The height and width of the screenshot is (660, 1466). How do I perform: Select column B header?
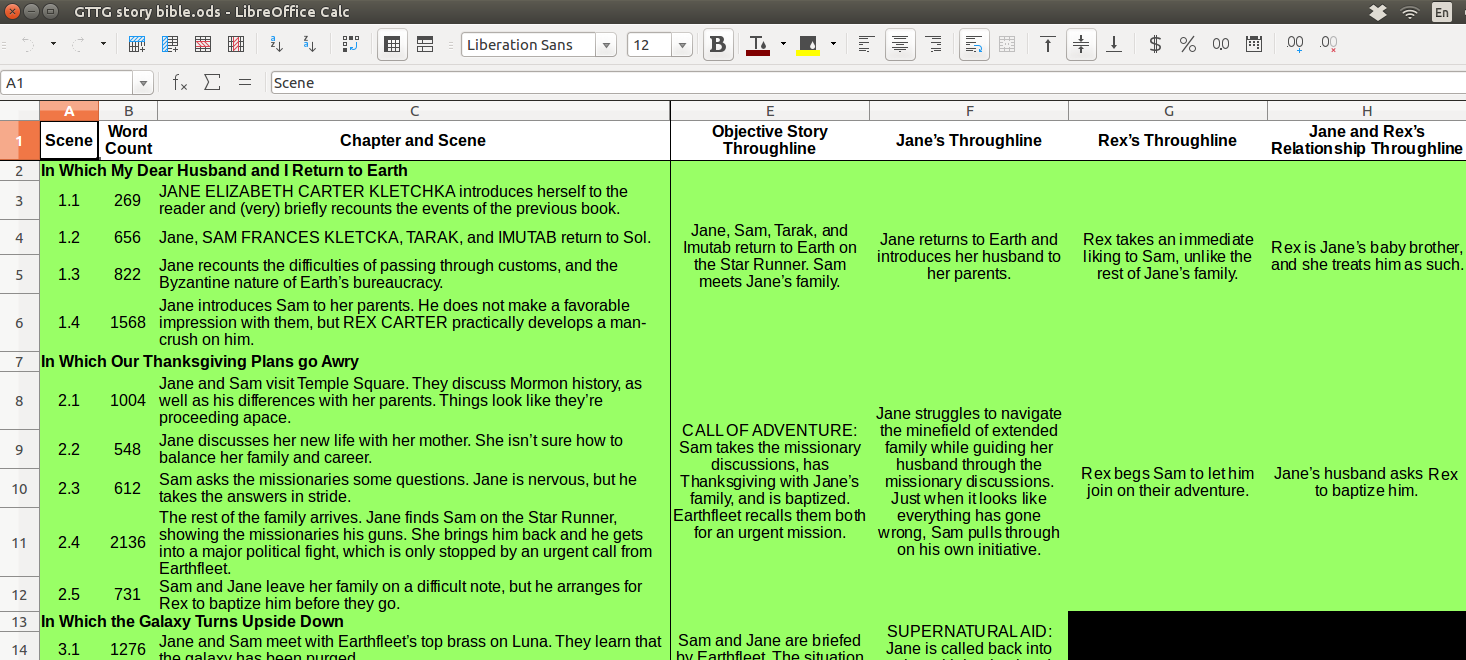click(128, 111)
